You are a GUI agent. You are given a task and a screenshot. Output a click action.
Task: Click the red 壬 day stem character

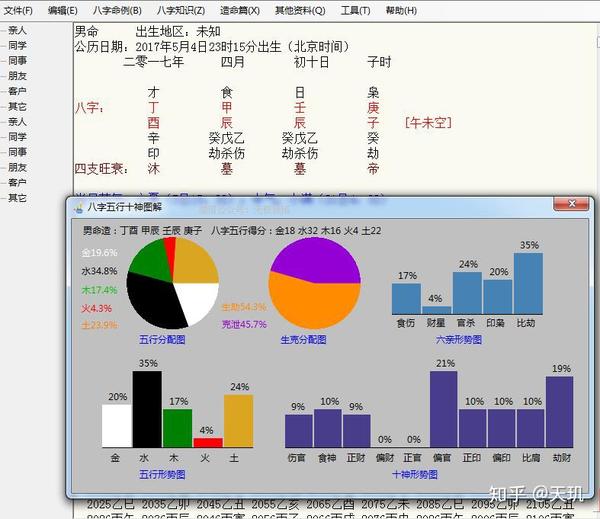coord(300,108)
